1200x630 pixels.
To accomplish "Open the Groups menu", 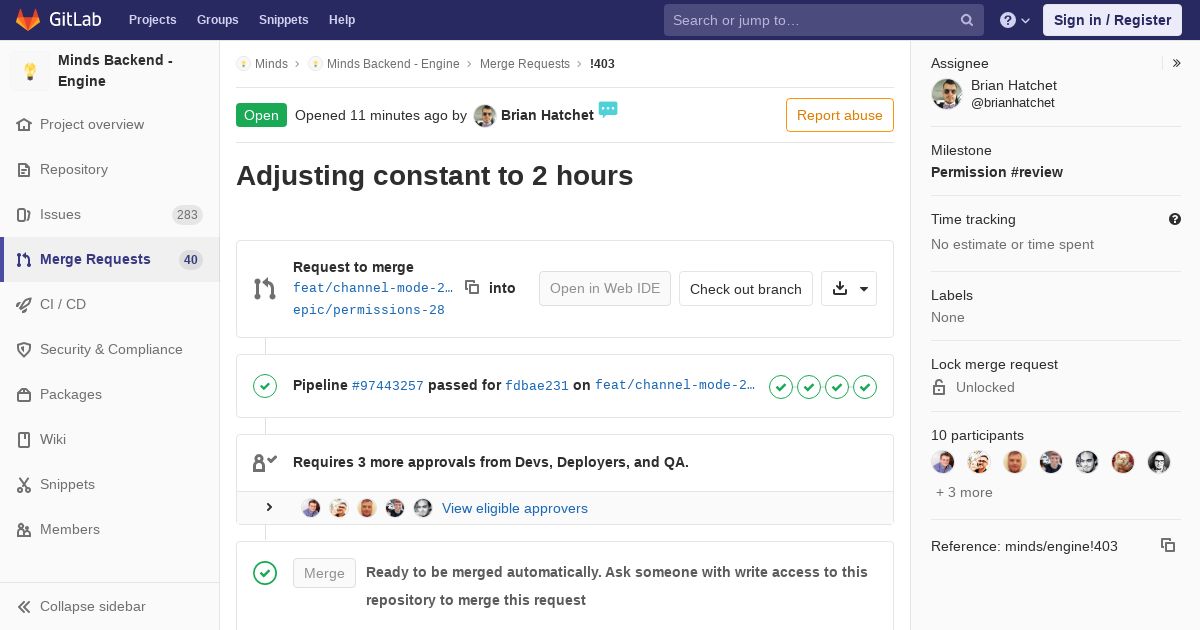I will (218, 20).
